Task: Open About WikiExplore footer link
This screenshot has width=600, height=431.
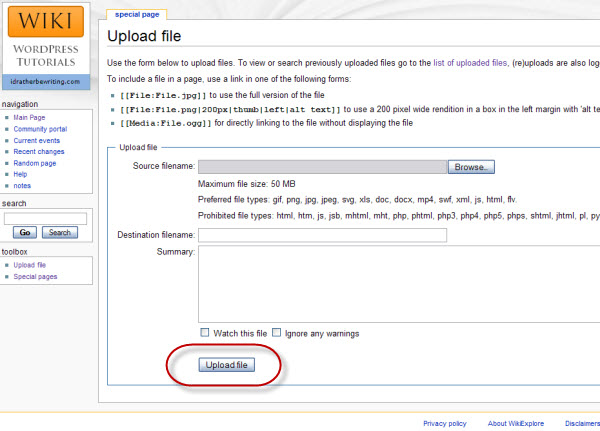Action: [x=515, y=423]
